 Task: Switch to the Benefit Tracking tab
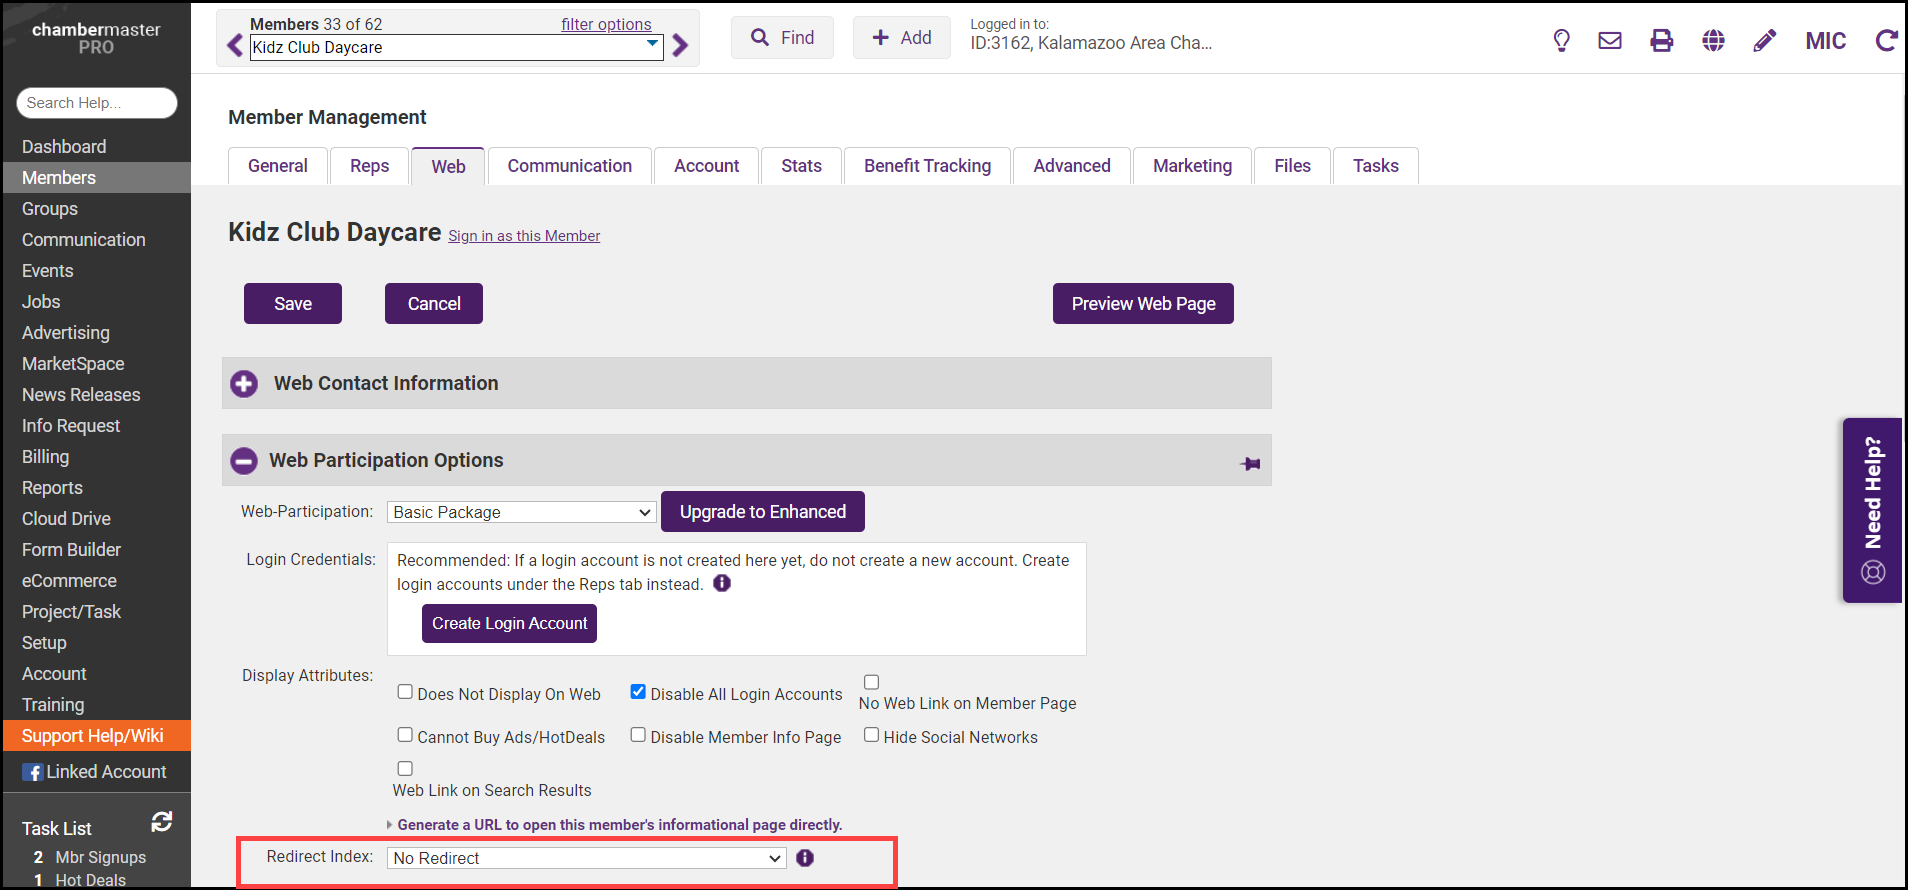click(x=927, y=166)
